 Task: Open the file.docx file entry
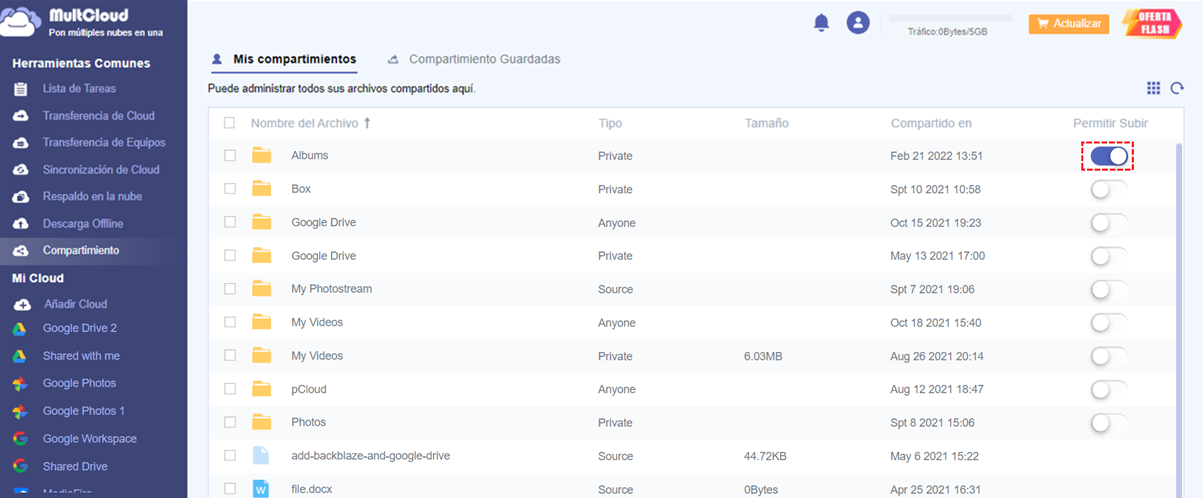pos(313,489)
